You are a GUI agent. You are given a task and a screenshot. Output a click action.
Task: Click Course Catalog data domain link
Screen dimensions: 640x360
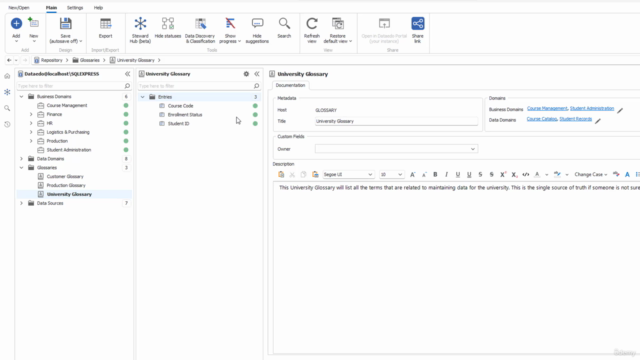[x=542, y=119]
